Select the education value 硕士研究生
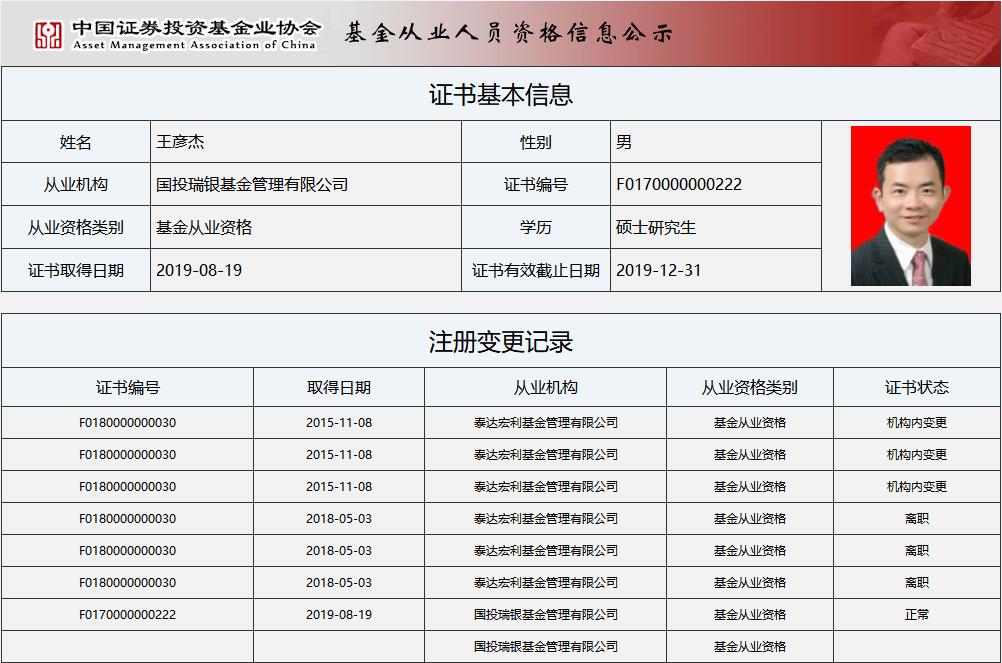 656,227
